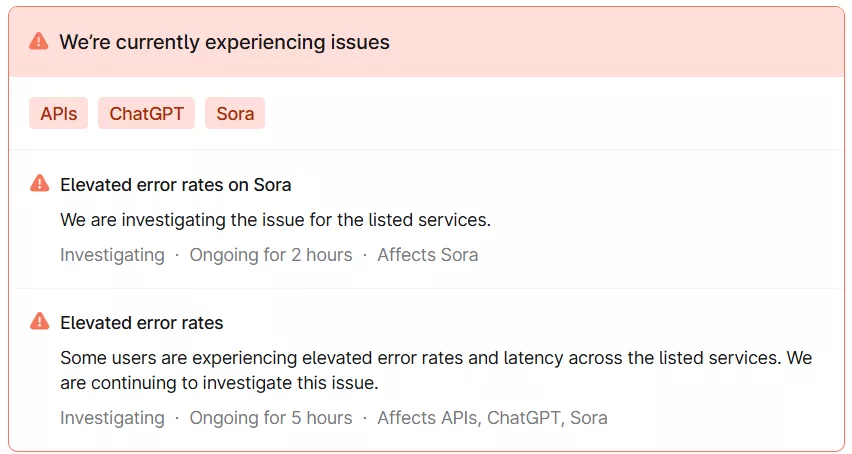Click the "Ongoing for 5 hours" label
Screen dimensions: 852x454
coord(271,418)
